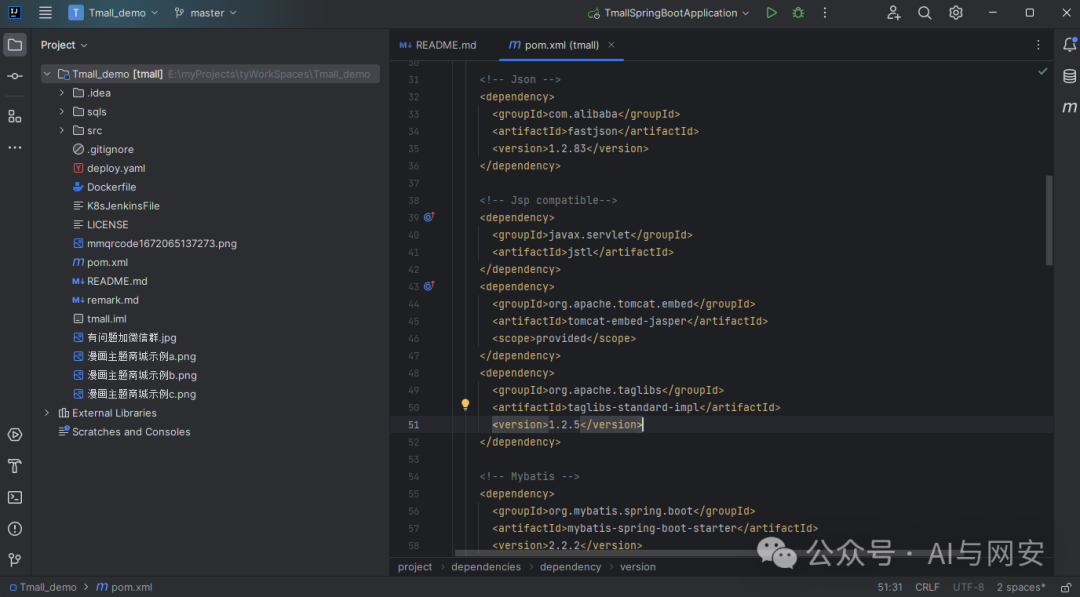Image resolution: width=1080 pixels, height=597 pixels.
Task: Open the Database tool window
Action: click(1069, 76)
